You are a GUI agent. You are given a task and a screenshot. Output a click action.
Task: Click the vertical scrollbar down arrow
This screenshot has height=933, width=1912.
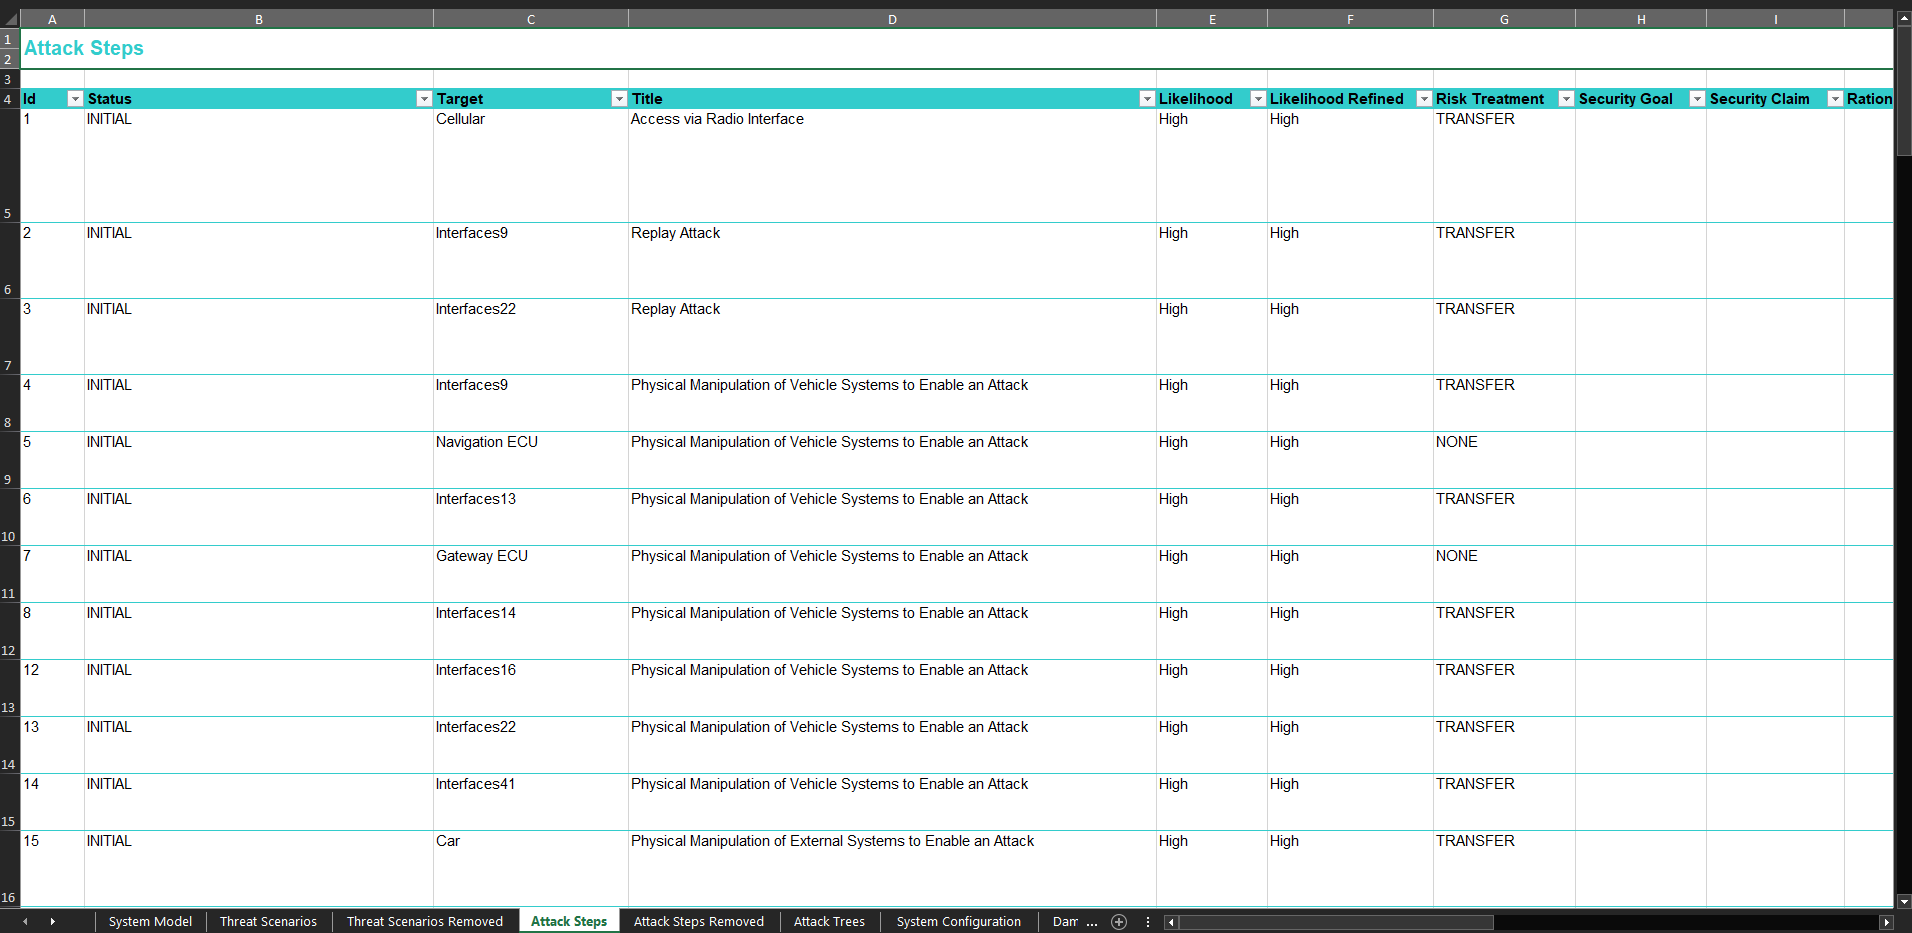(x=1903, y=901)
